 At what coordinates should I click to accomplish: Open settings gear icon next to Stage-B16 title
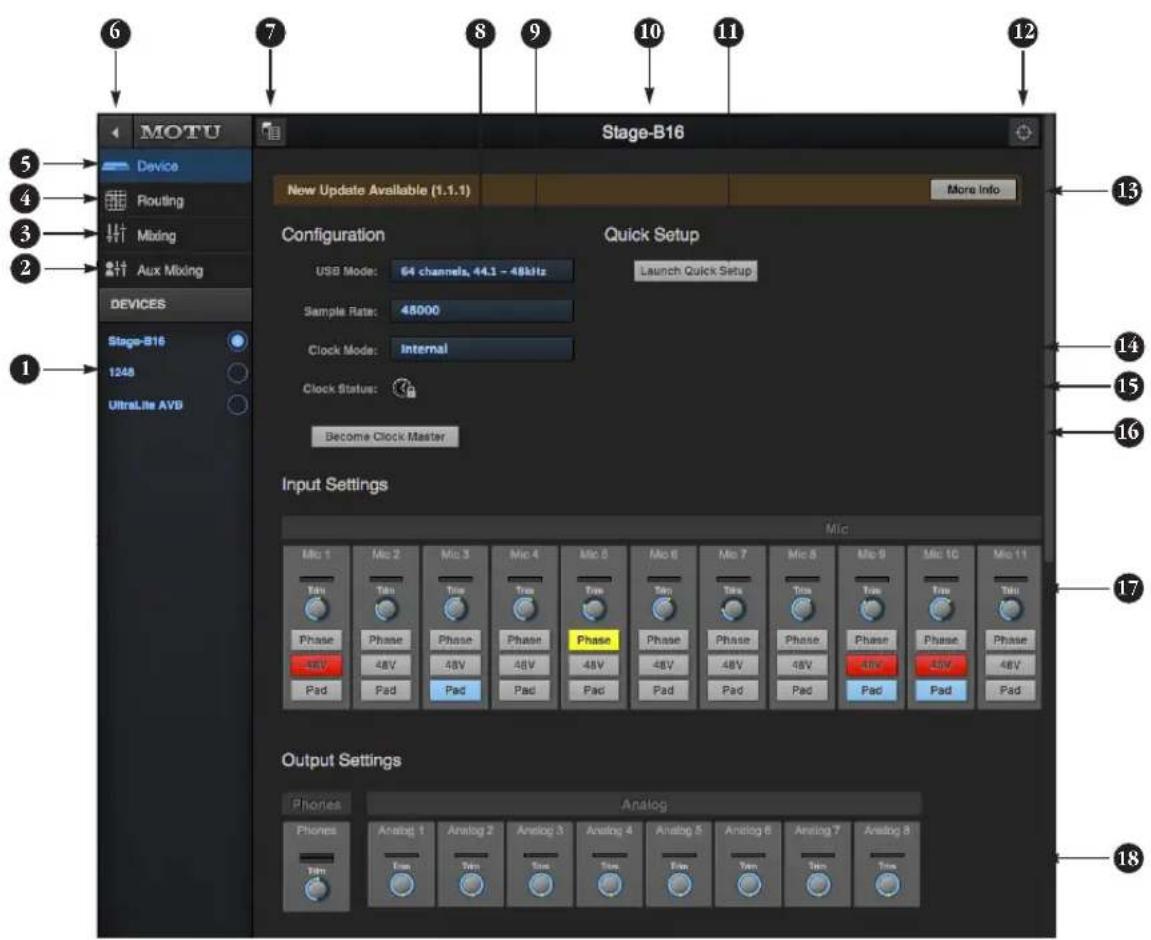(1024, 133)
